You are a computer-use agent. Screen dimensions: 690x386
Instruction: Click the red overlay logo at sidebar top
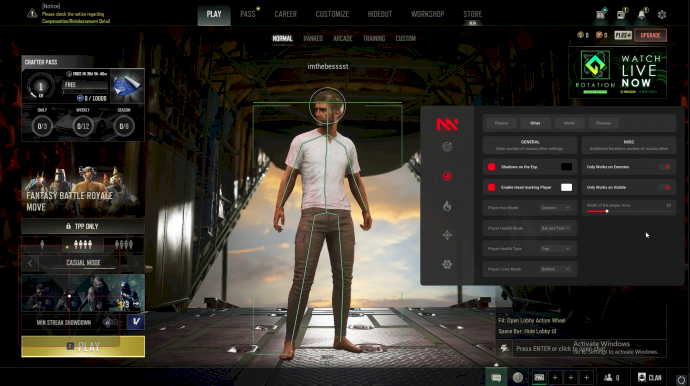(447, 124)
